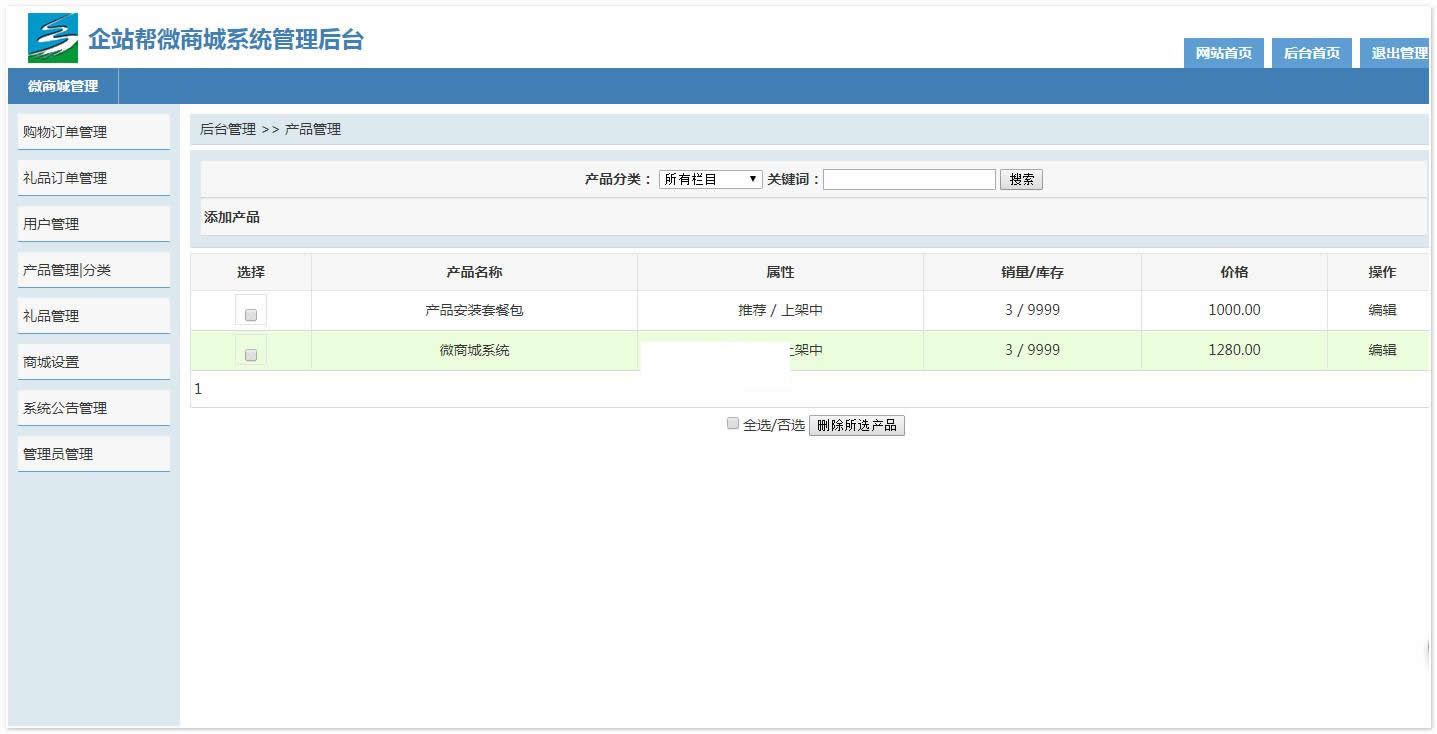Viewport: 1437px width, 734px height.
Task: Navigate to 礼品管理 in sidebar
Action: click(51, 316)
